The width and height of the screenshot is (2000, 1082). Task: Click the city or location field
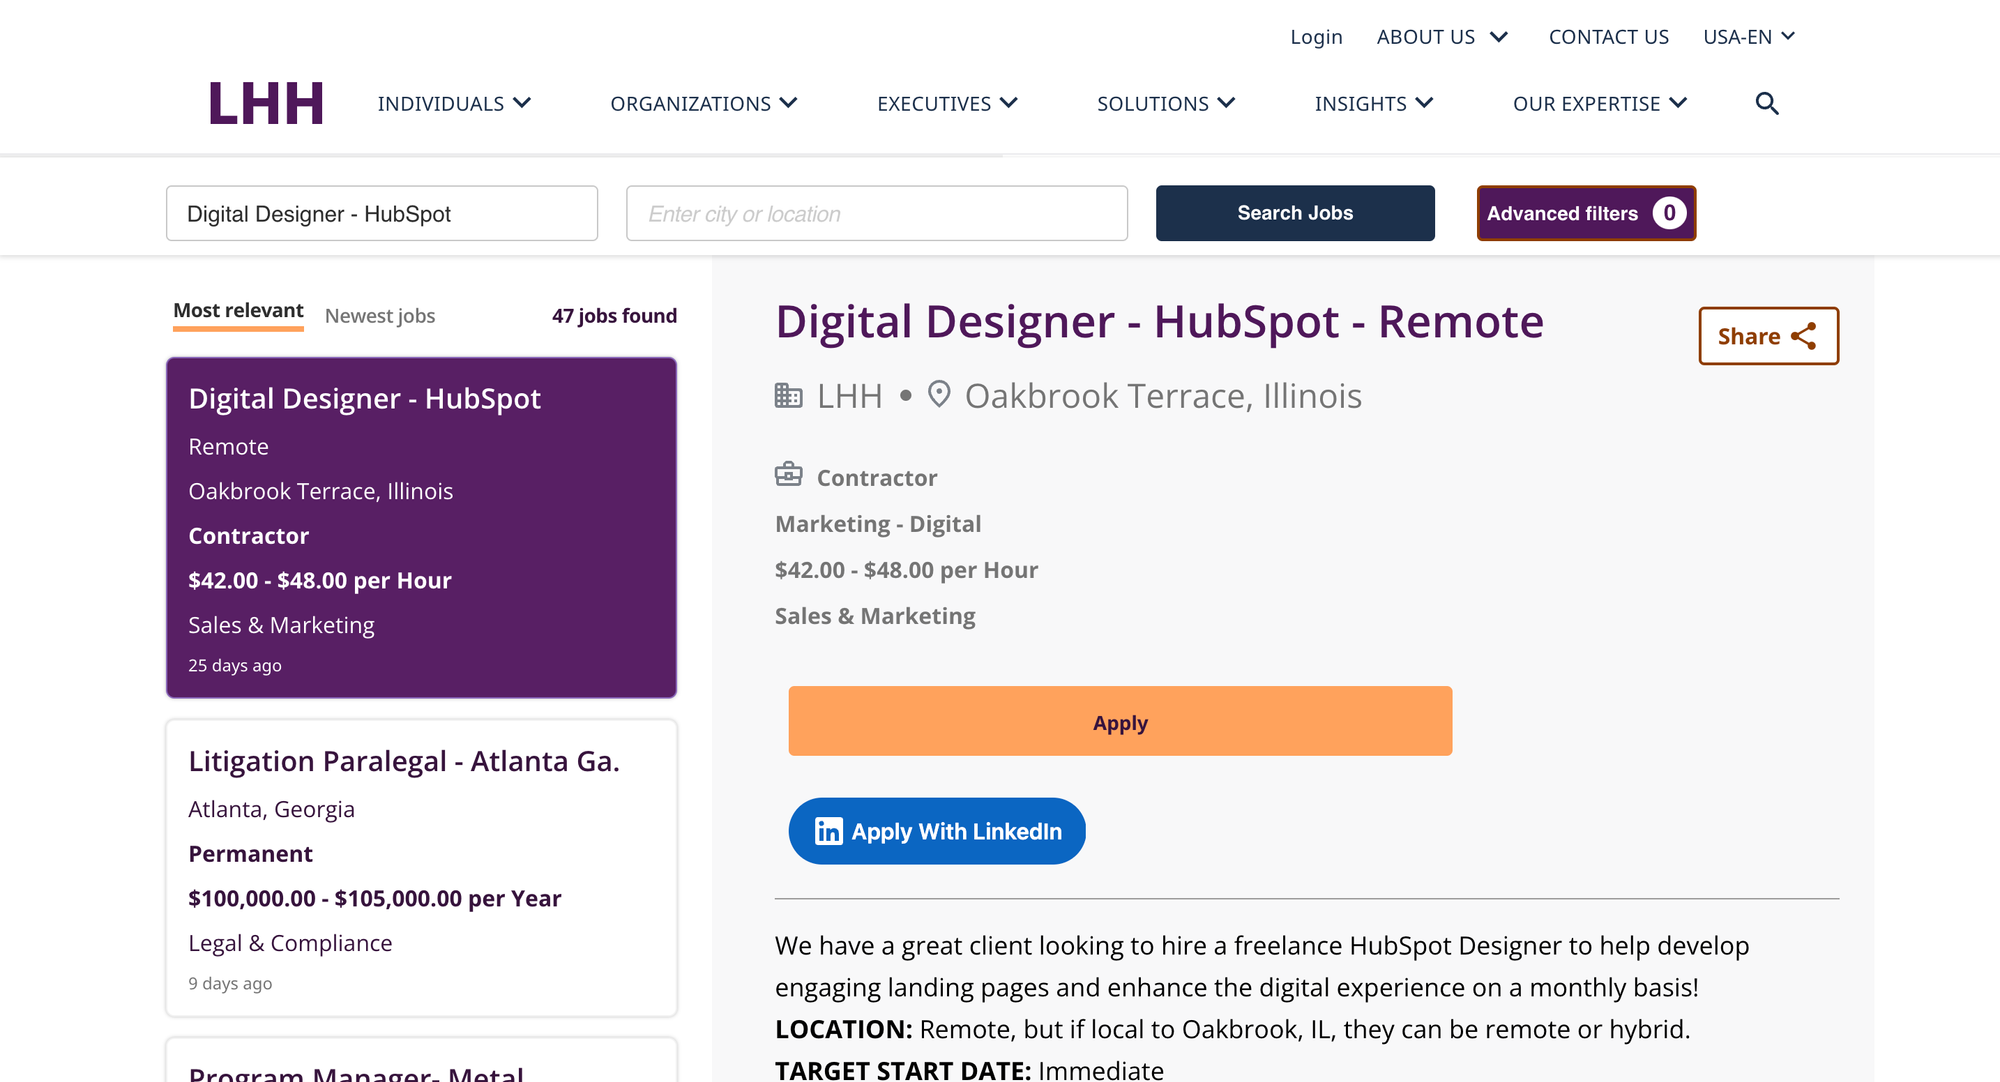876,213
